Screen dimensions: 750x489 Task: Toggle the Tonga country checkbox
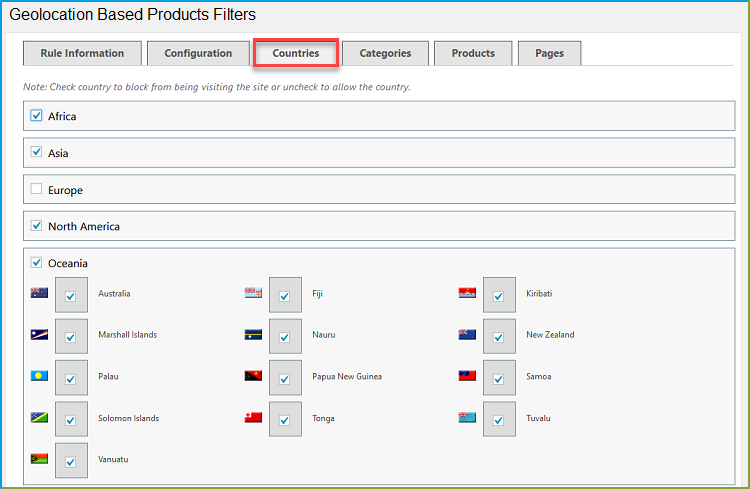[285, 419]
